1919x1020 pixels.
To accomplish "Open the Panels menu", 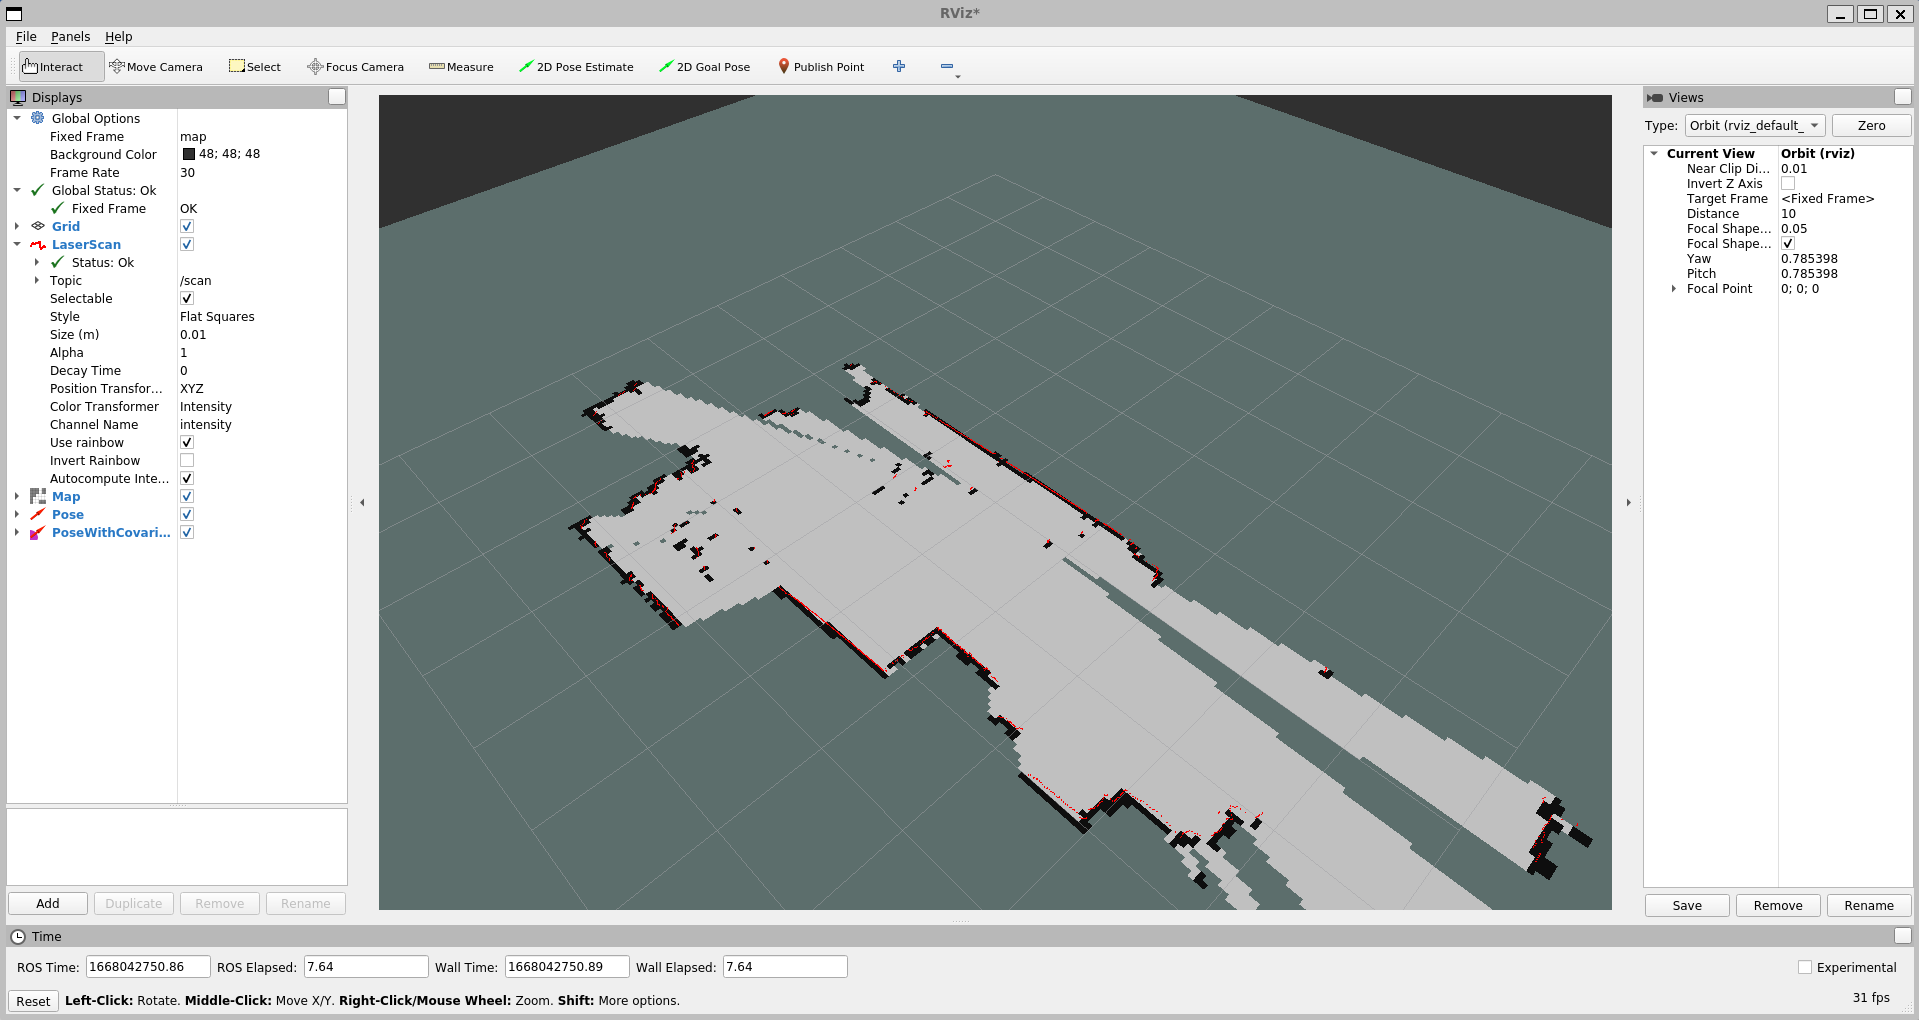I will (70, 37).
